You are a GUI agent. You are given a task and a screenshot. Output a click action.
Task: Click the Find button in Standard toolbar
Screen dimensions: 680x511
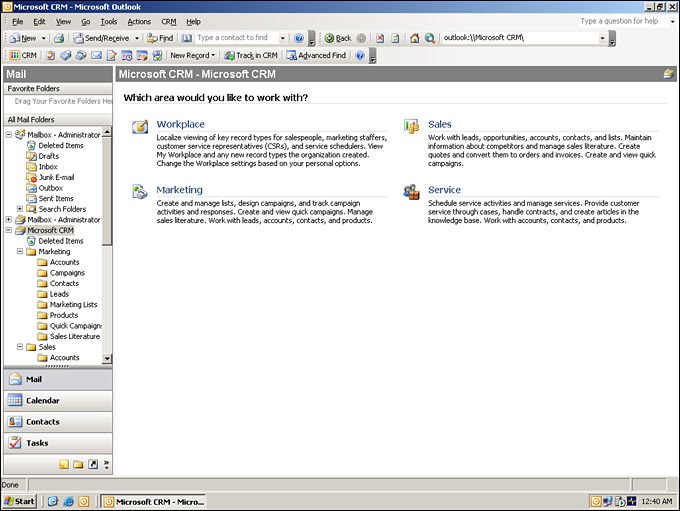(x=160, y=38)
